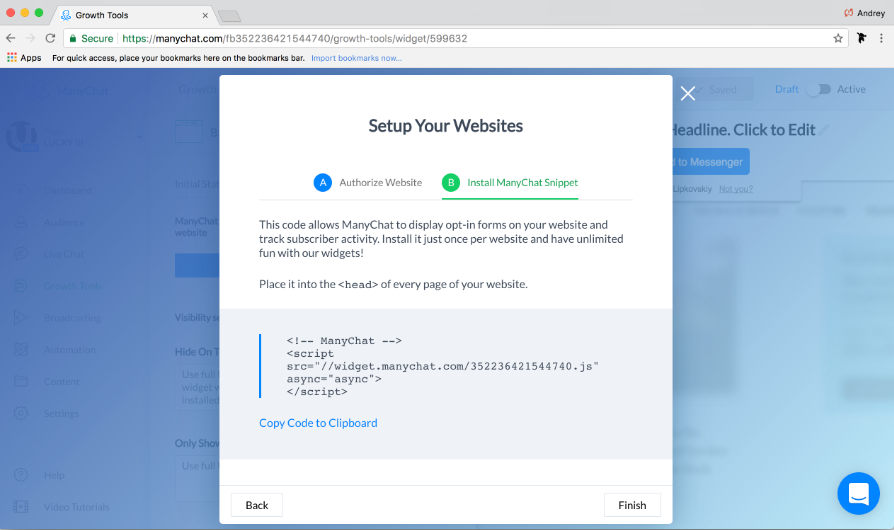The width and height of the screenshot is (894, 530).
Task: Close the Setup Your Websites dialog
Action: pyautogui.click(x=688, y=93)
